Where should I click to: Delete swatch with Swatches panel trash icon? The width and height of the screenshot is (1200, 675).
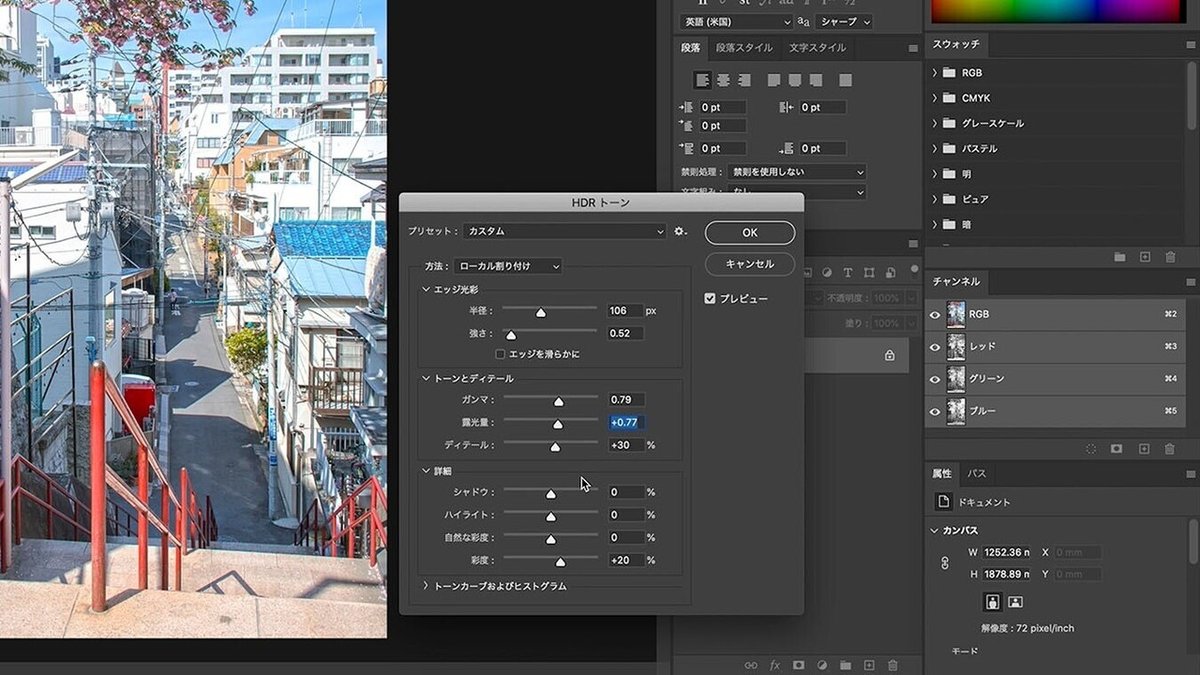[x=1170, y=257]
